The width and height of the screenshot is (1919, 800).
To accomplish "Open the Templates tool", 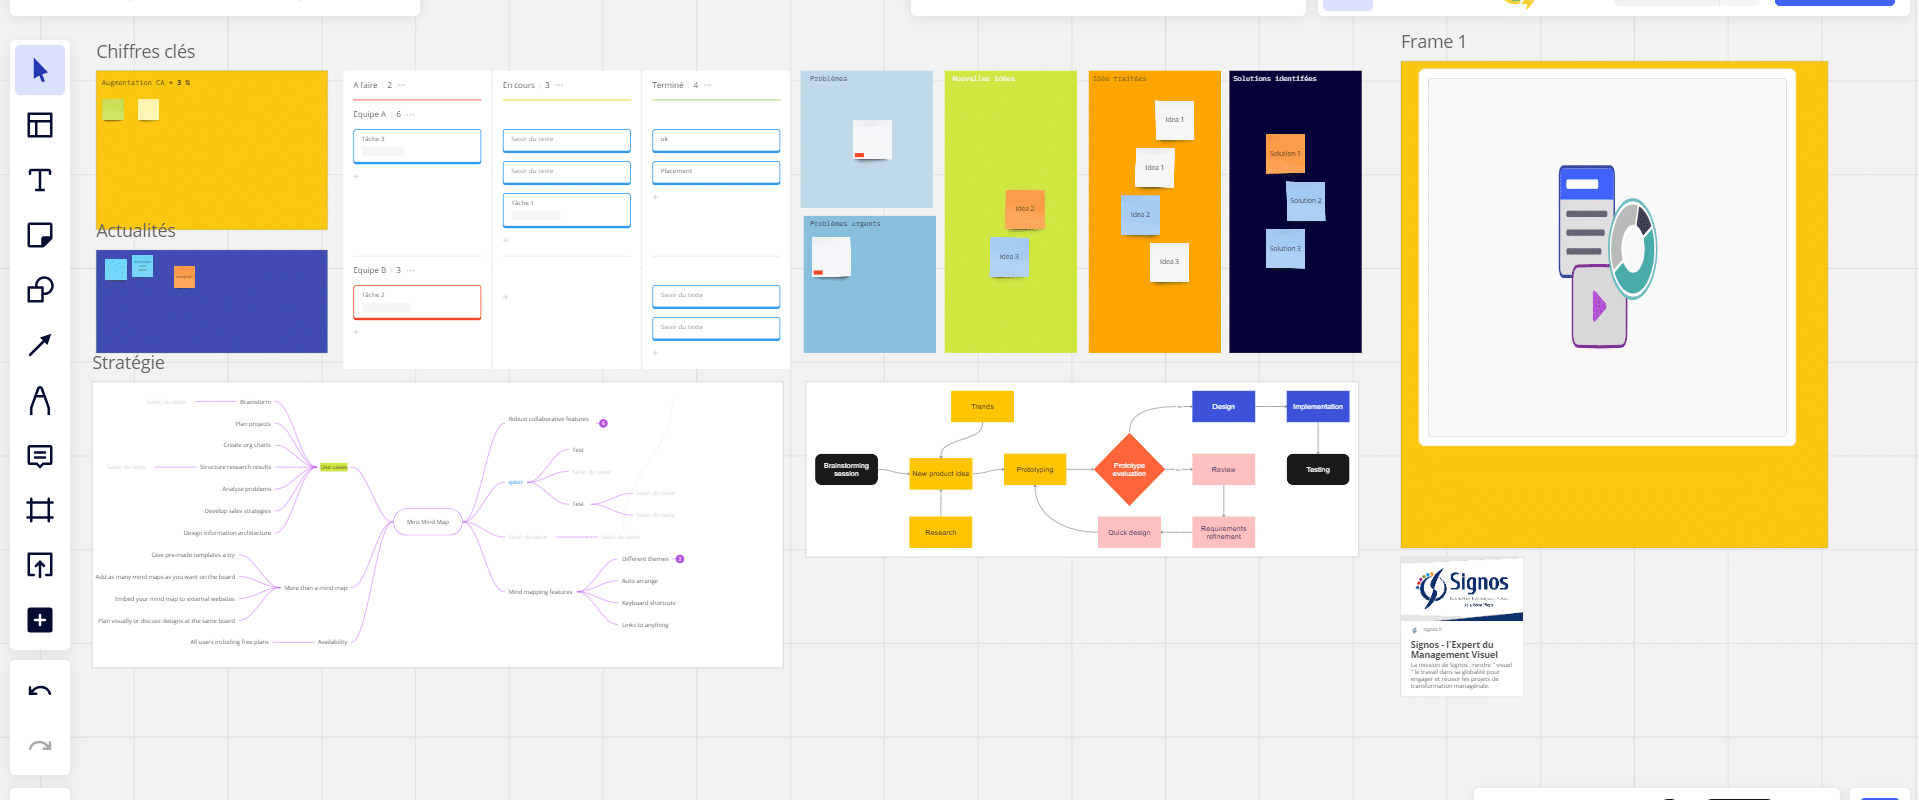I will tap(40, 125).
